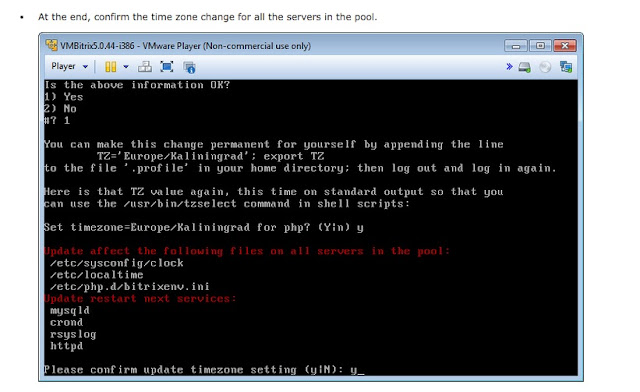Click the 'crond' service entry
This screenshot has height=392, width=640.
point(67,322)
